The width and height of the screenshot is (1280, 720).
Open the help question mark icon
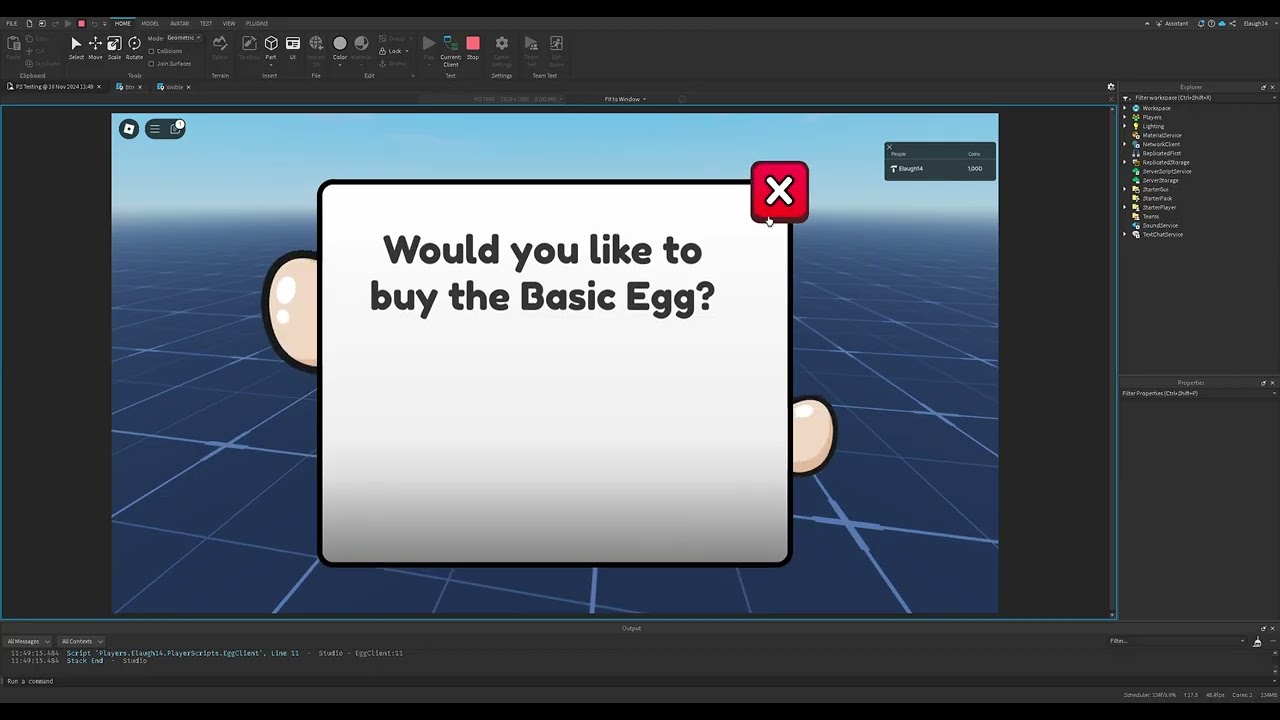pyautogui.click(x=1211, y=23)
